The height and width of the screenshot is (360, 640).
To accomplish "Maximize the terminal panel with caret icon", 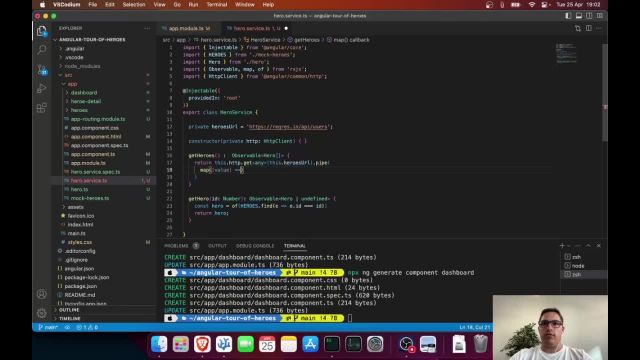I will (x=588, y=246).
